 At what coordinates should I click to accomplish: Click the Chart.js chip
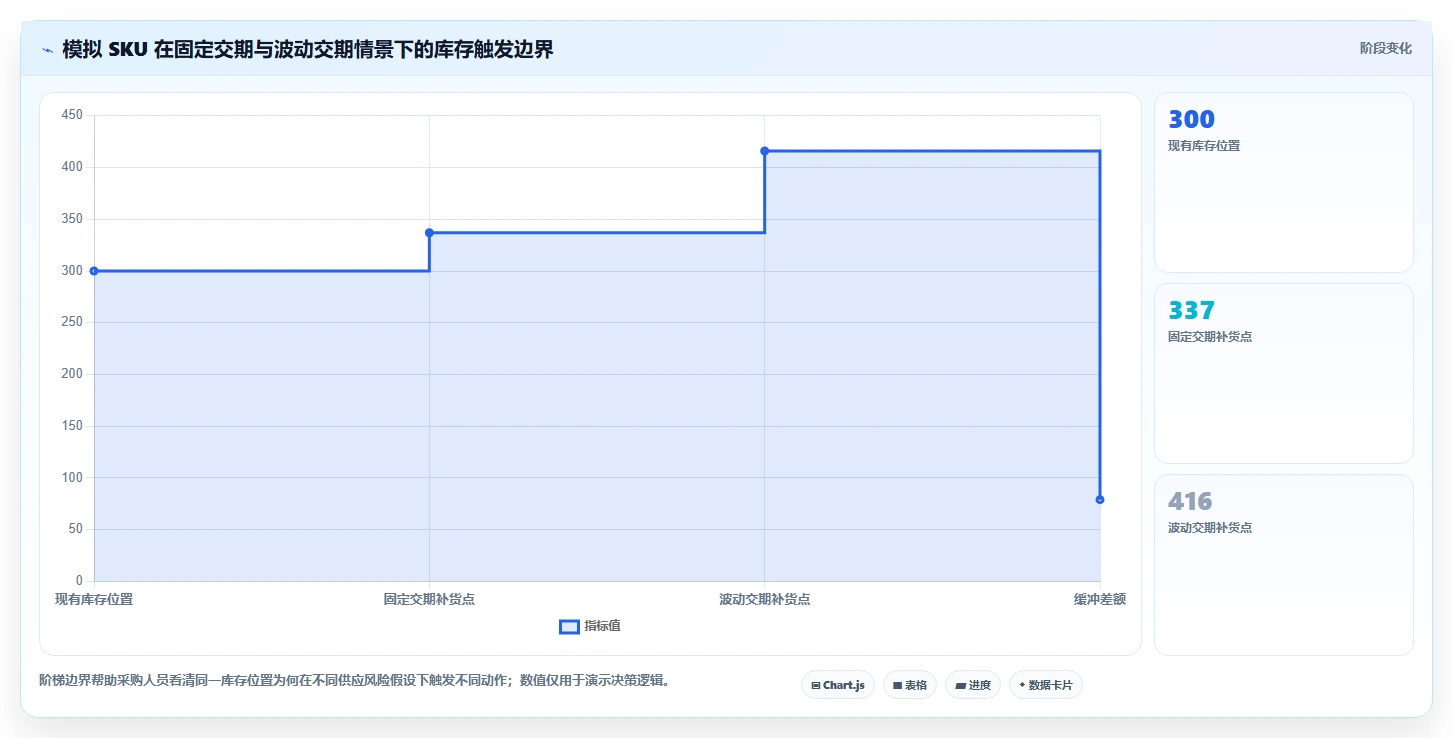[838, 685]
